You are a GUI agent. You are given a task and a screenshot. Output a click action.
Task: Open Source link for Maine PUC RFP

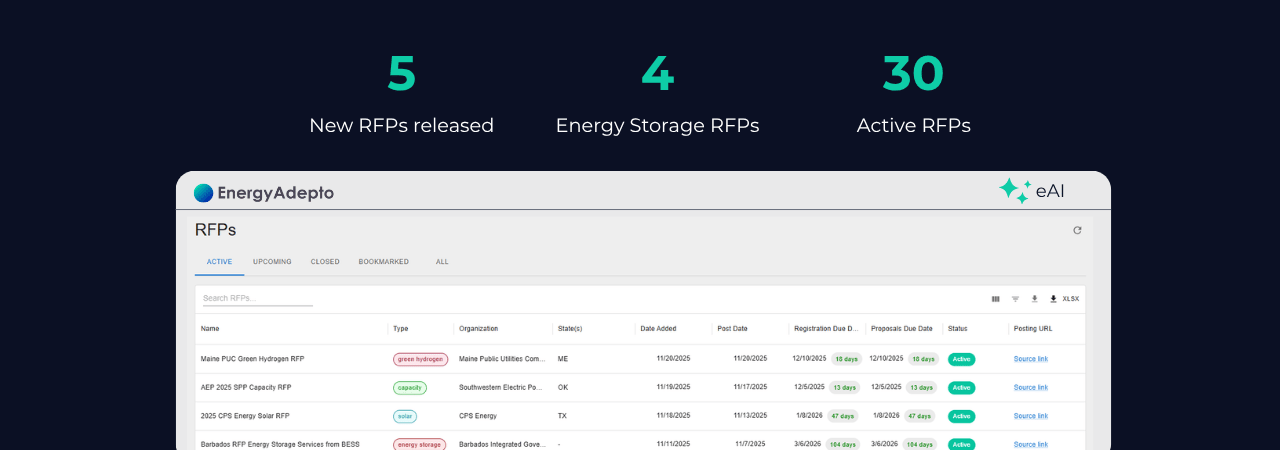(1030, 359)
